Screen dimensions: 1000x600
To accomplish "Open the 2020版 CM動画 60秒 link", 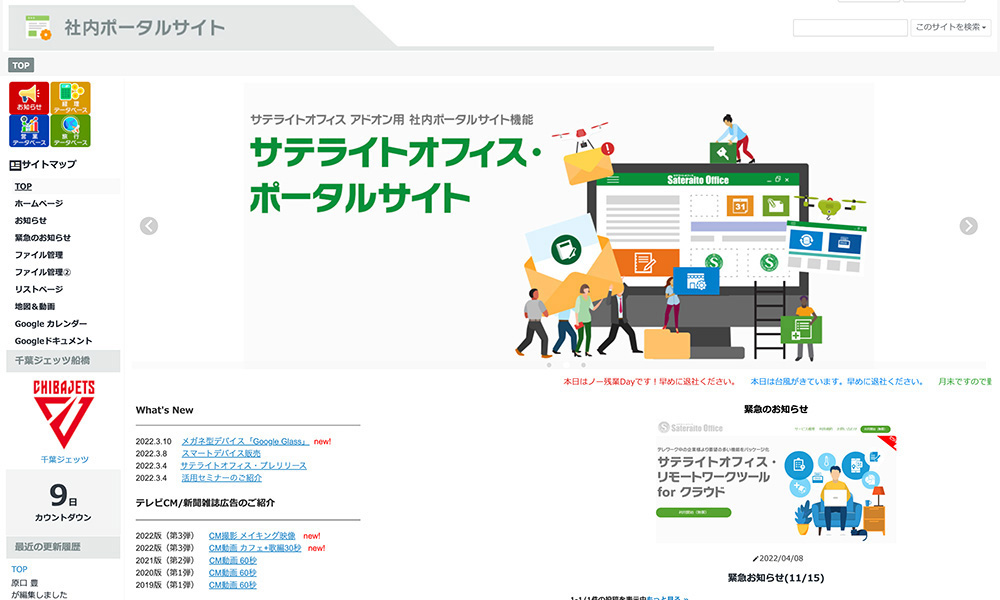I will point(233,573).
